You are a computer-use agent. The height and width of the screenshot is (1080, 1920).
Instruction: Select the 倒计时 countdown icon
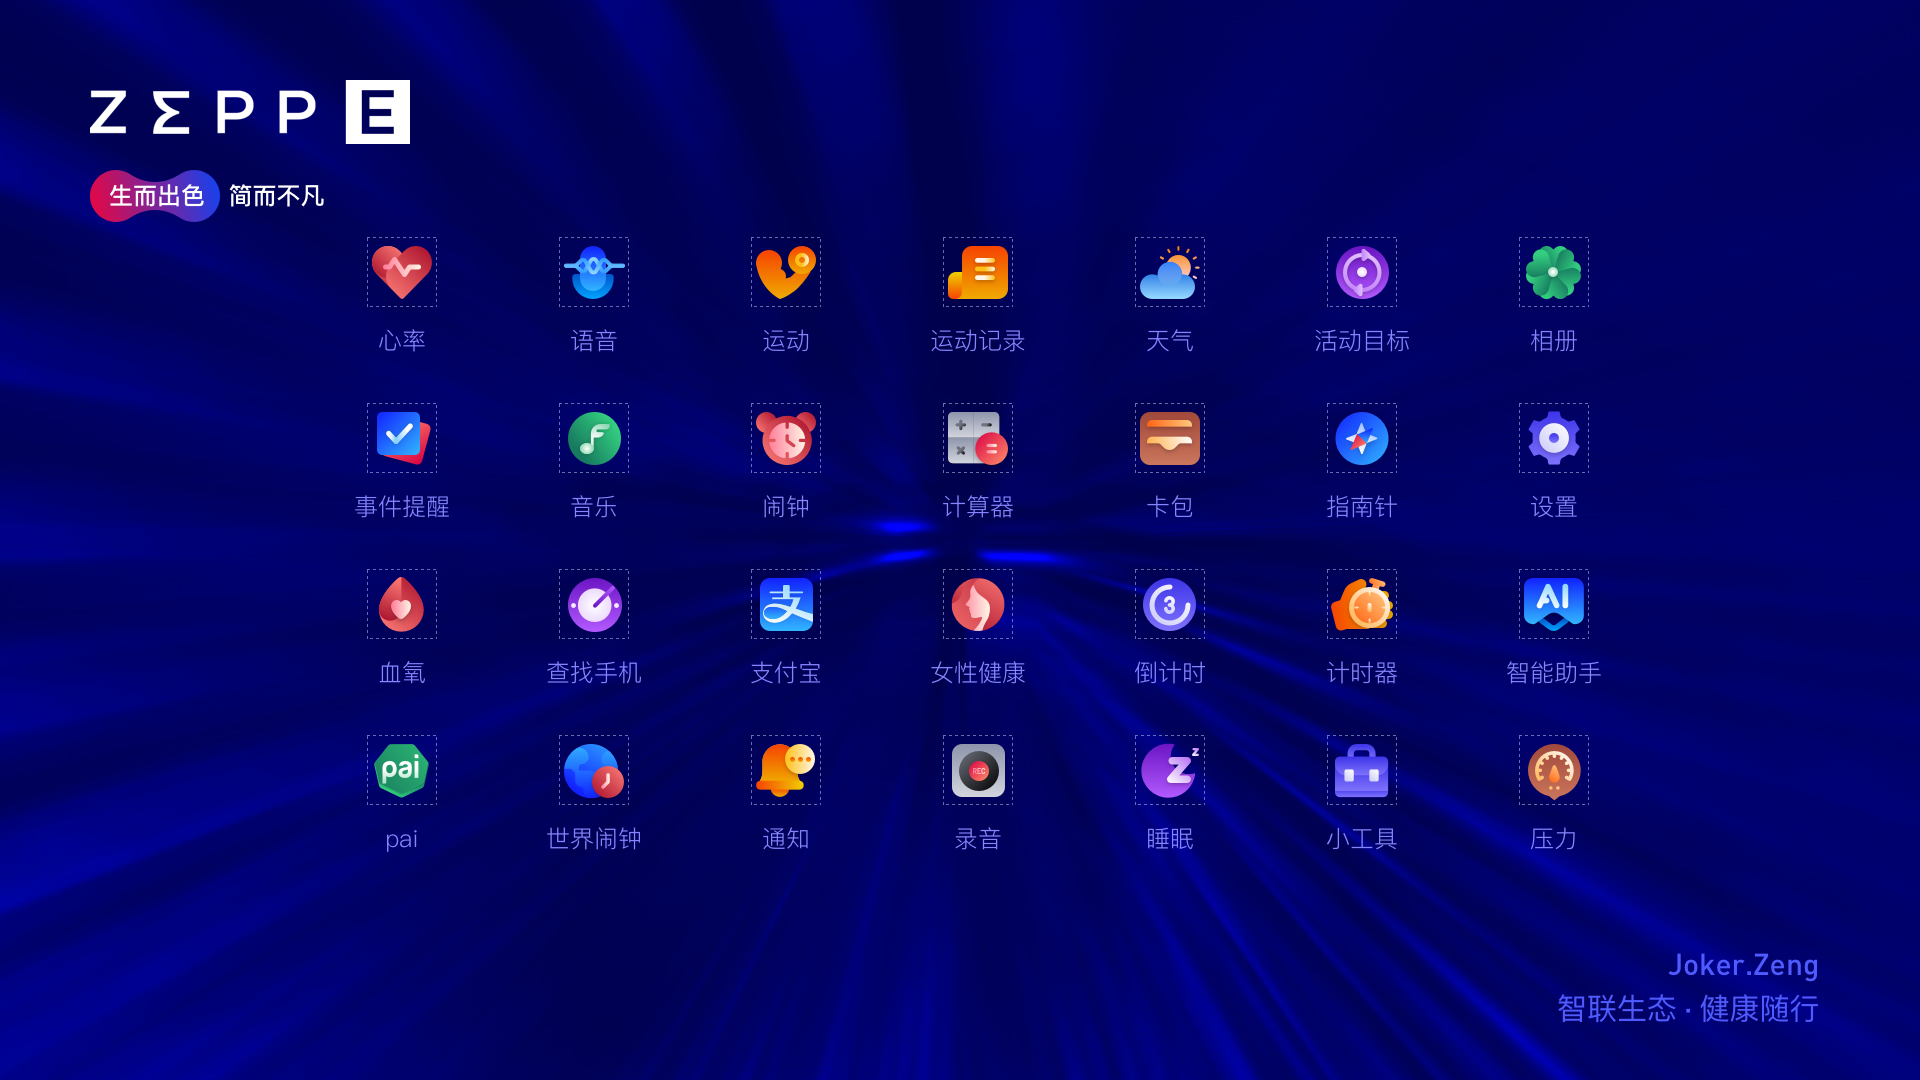click(x=1170, y=604)
